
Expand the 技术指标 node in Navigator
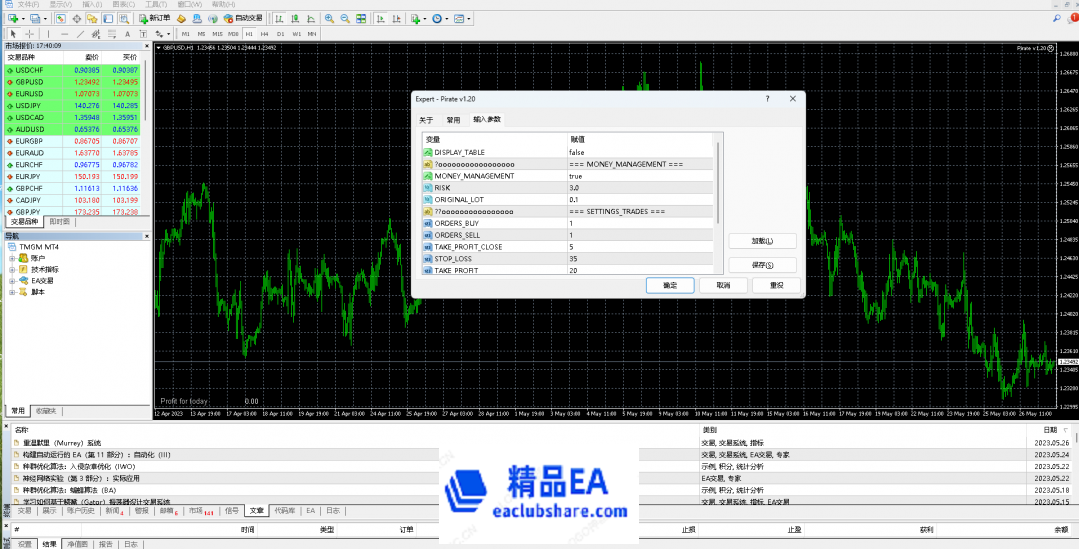pyautogui.click(x=12, y=269)
